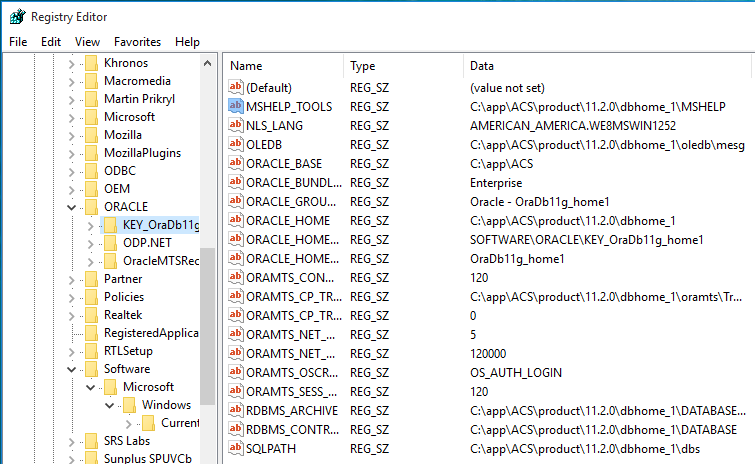The image size is (755, 464).
Task: Select the MSHELP_TOOLS value icon
Action: (x=235, y=106)
